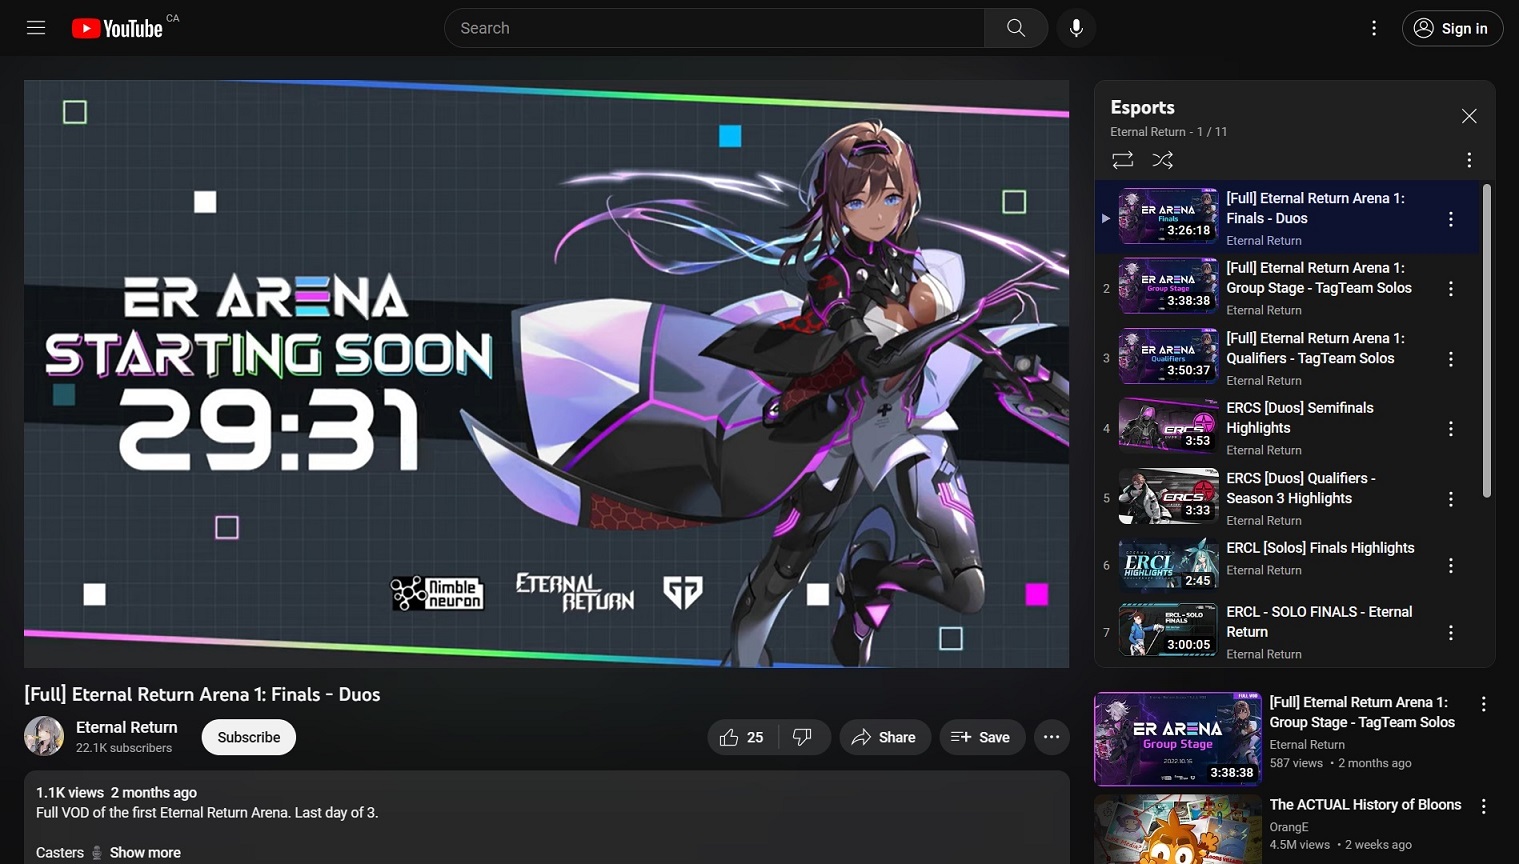This screenshot has width=1519, height=864.
Task: Click the video title text
Action: click(x=202, y=694)
